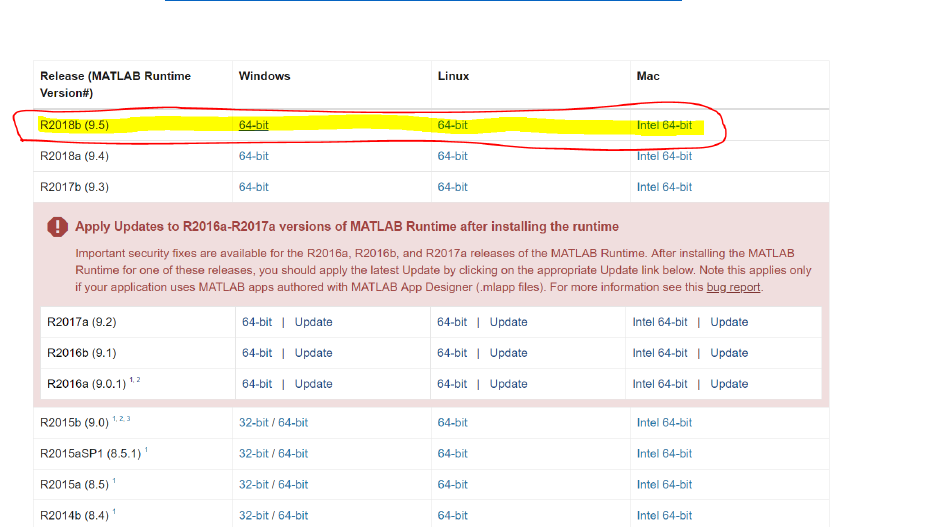
Task: Open R2018b Linux 64-bit download link
Action: click(452, 125)
